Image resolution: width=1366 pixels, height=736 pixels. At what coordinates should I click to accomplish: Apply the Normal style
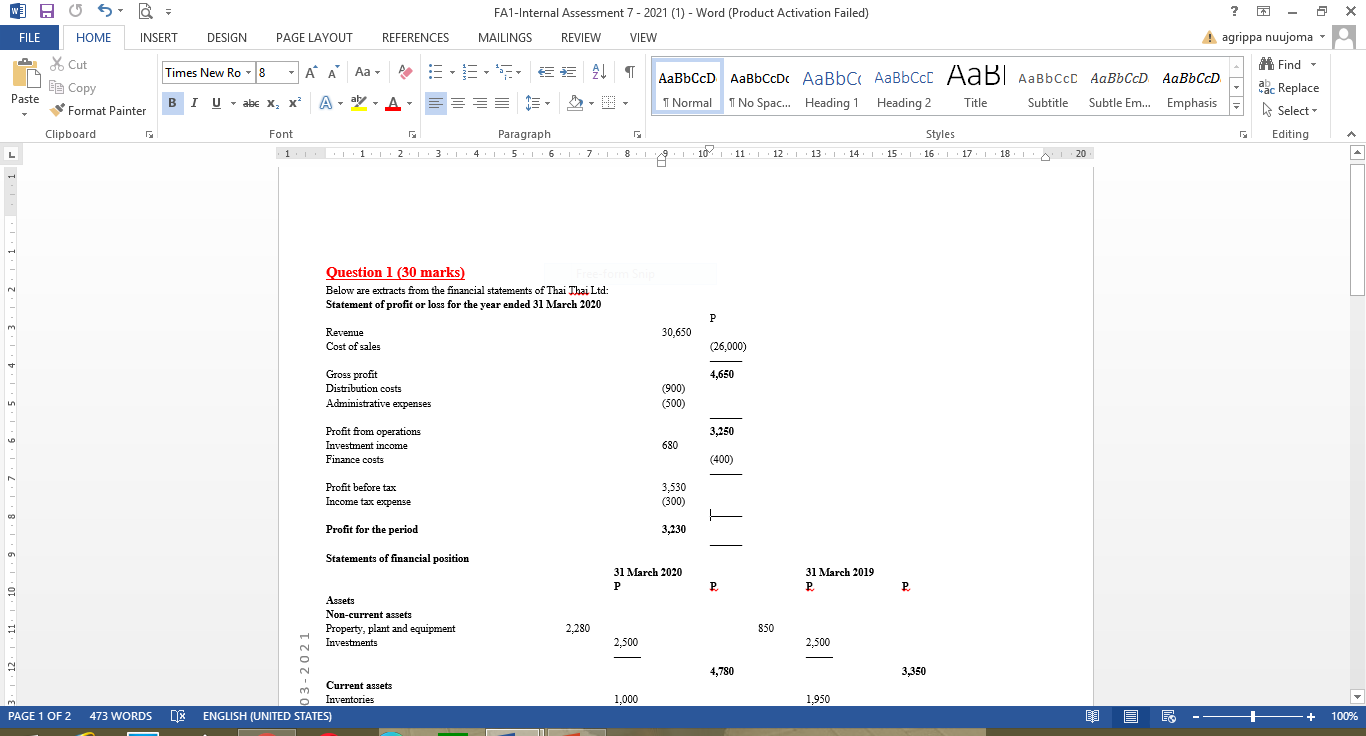(x=686, y=88)
